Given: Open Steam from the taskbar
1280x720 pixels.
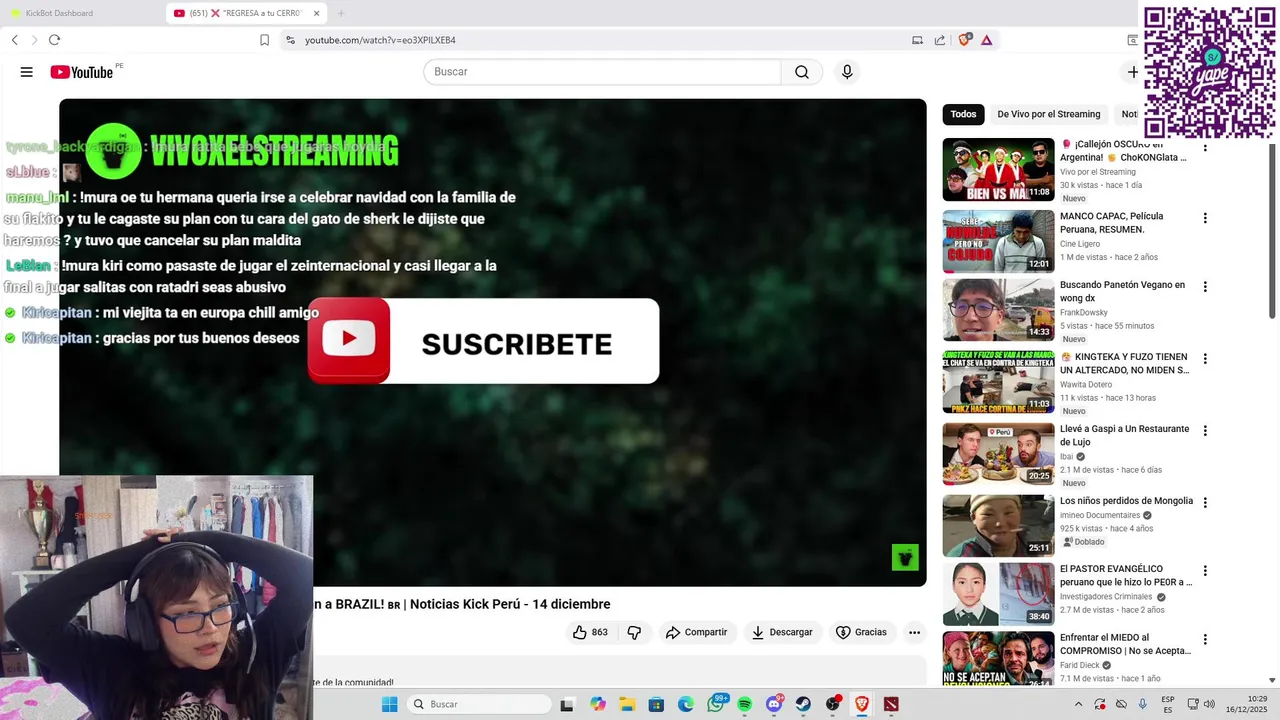Looking at the screenshot, I should (x=803, y=704).
